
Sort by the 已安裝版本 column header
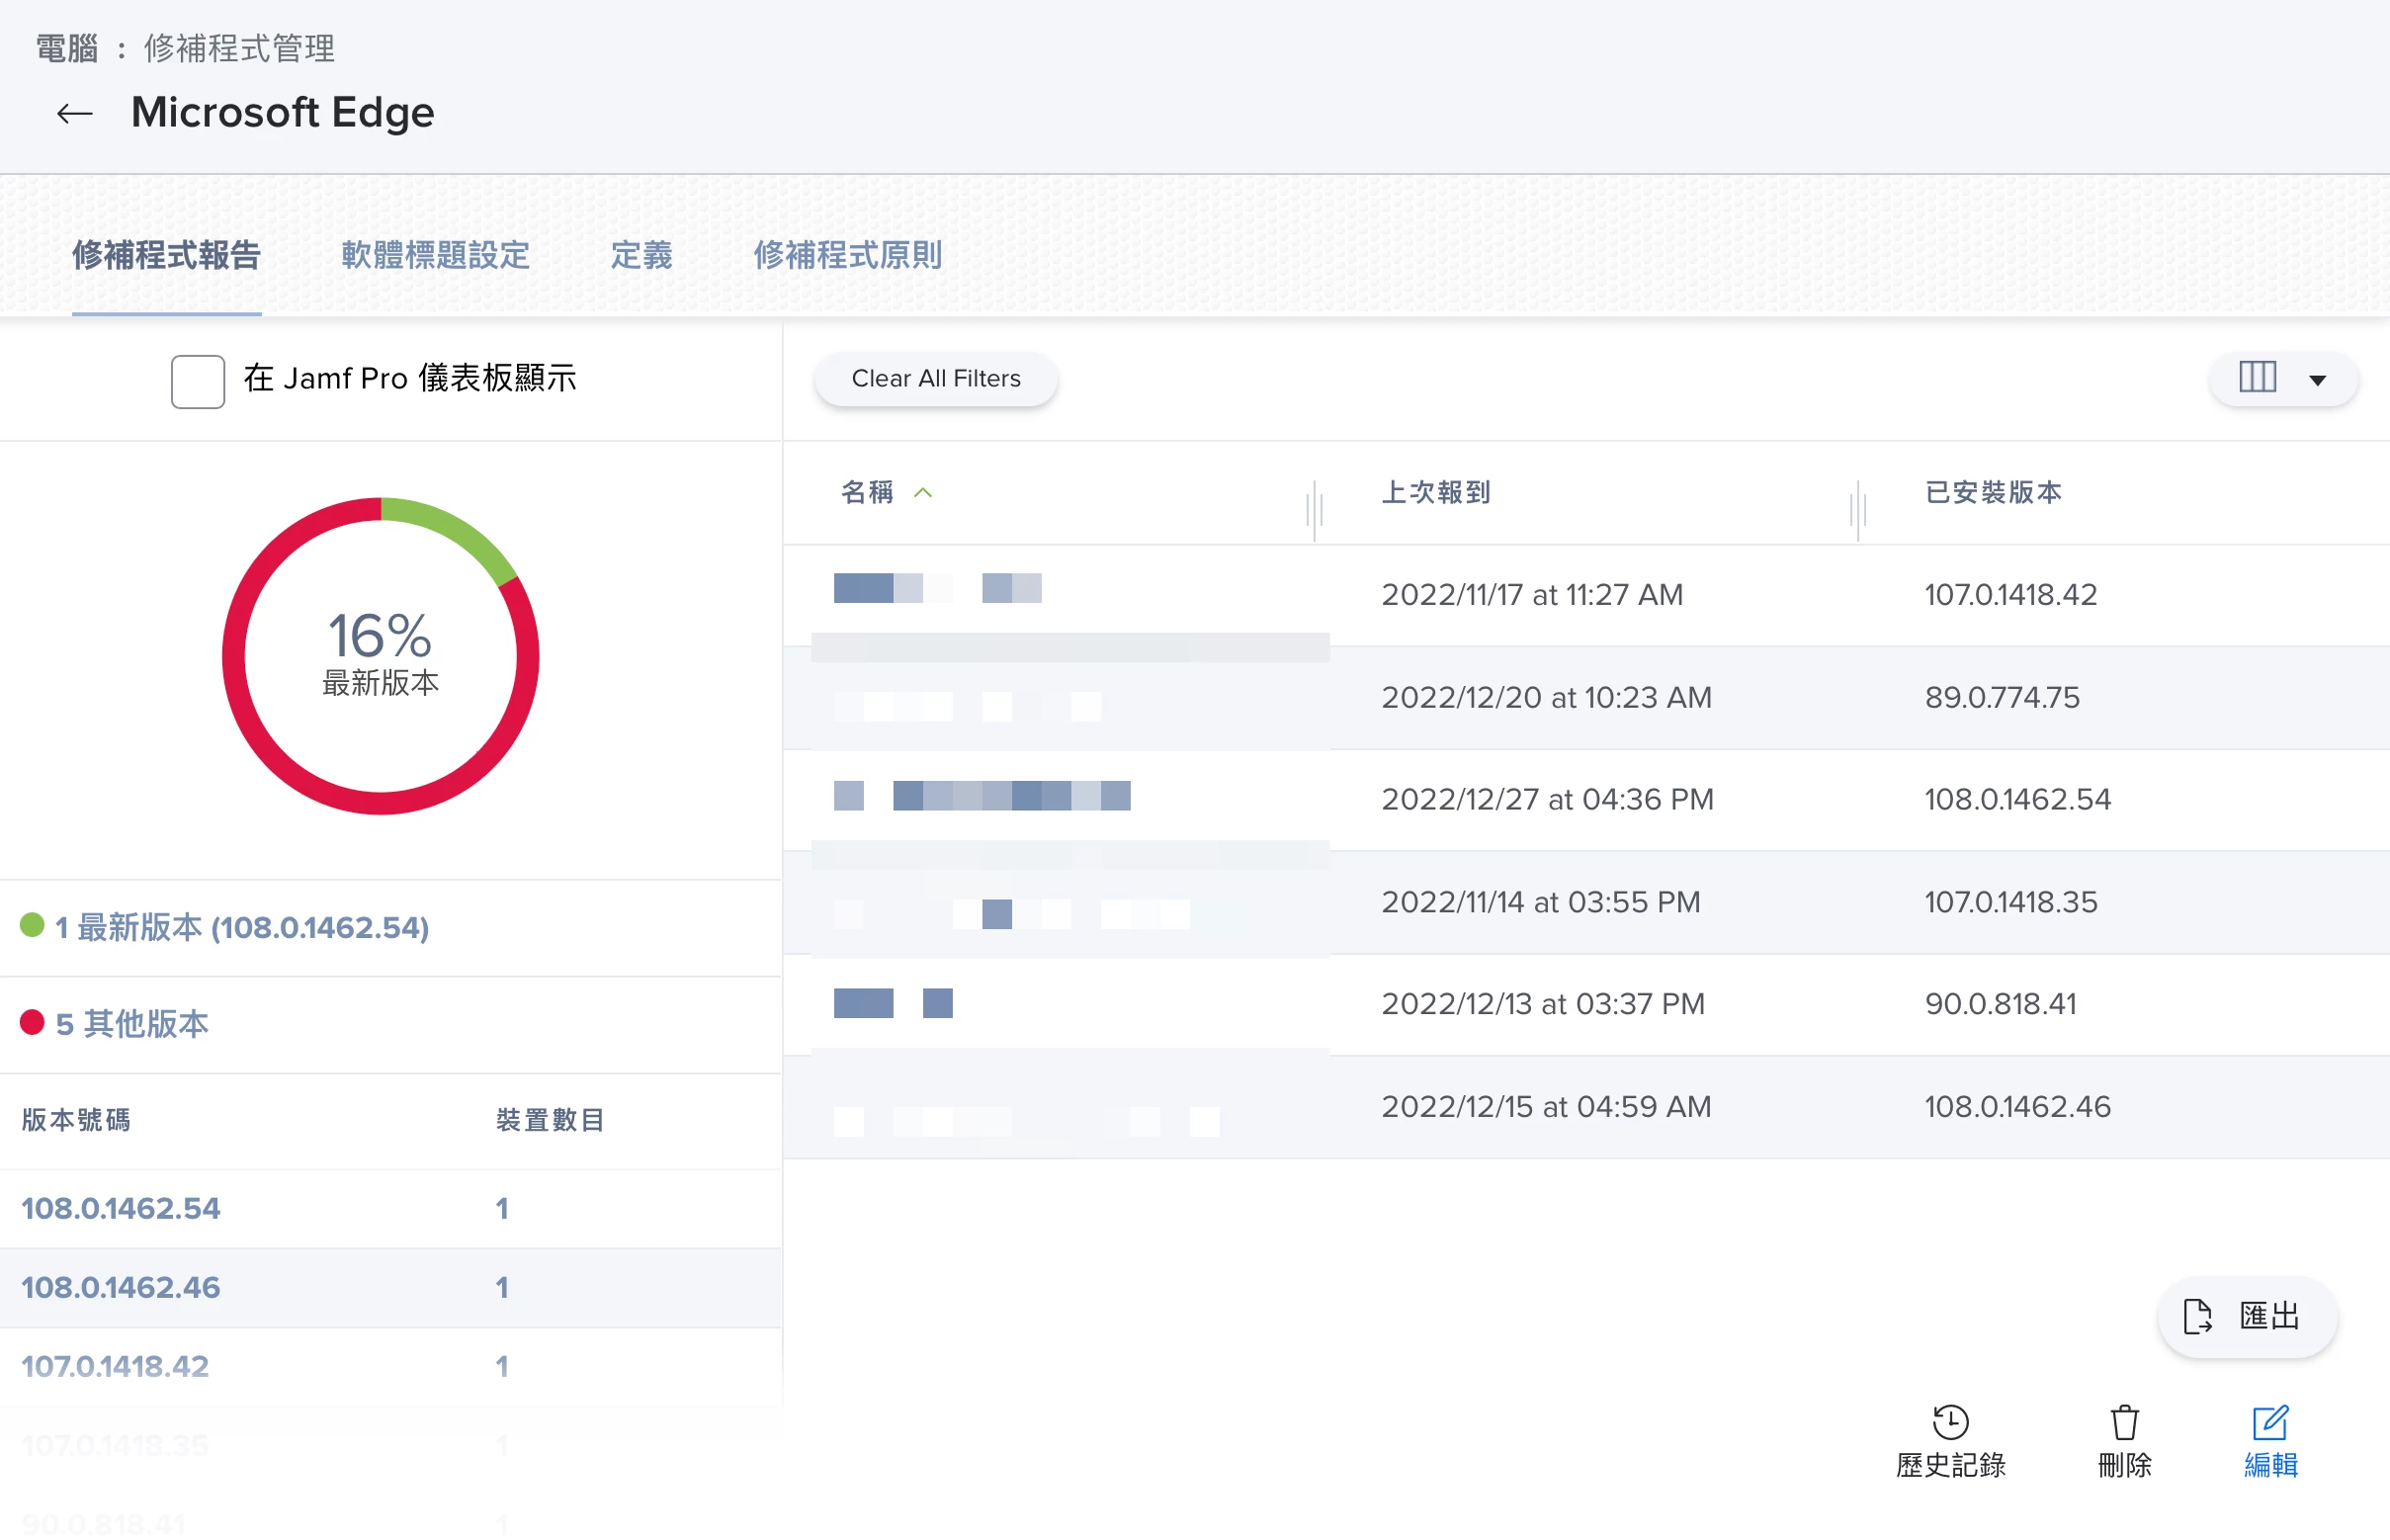(x=1992, y=493)
